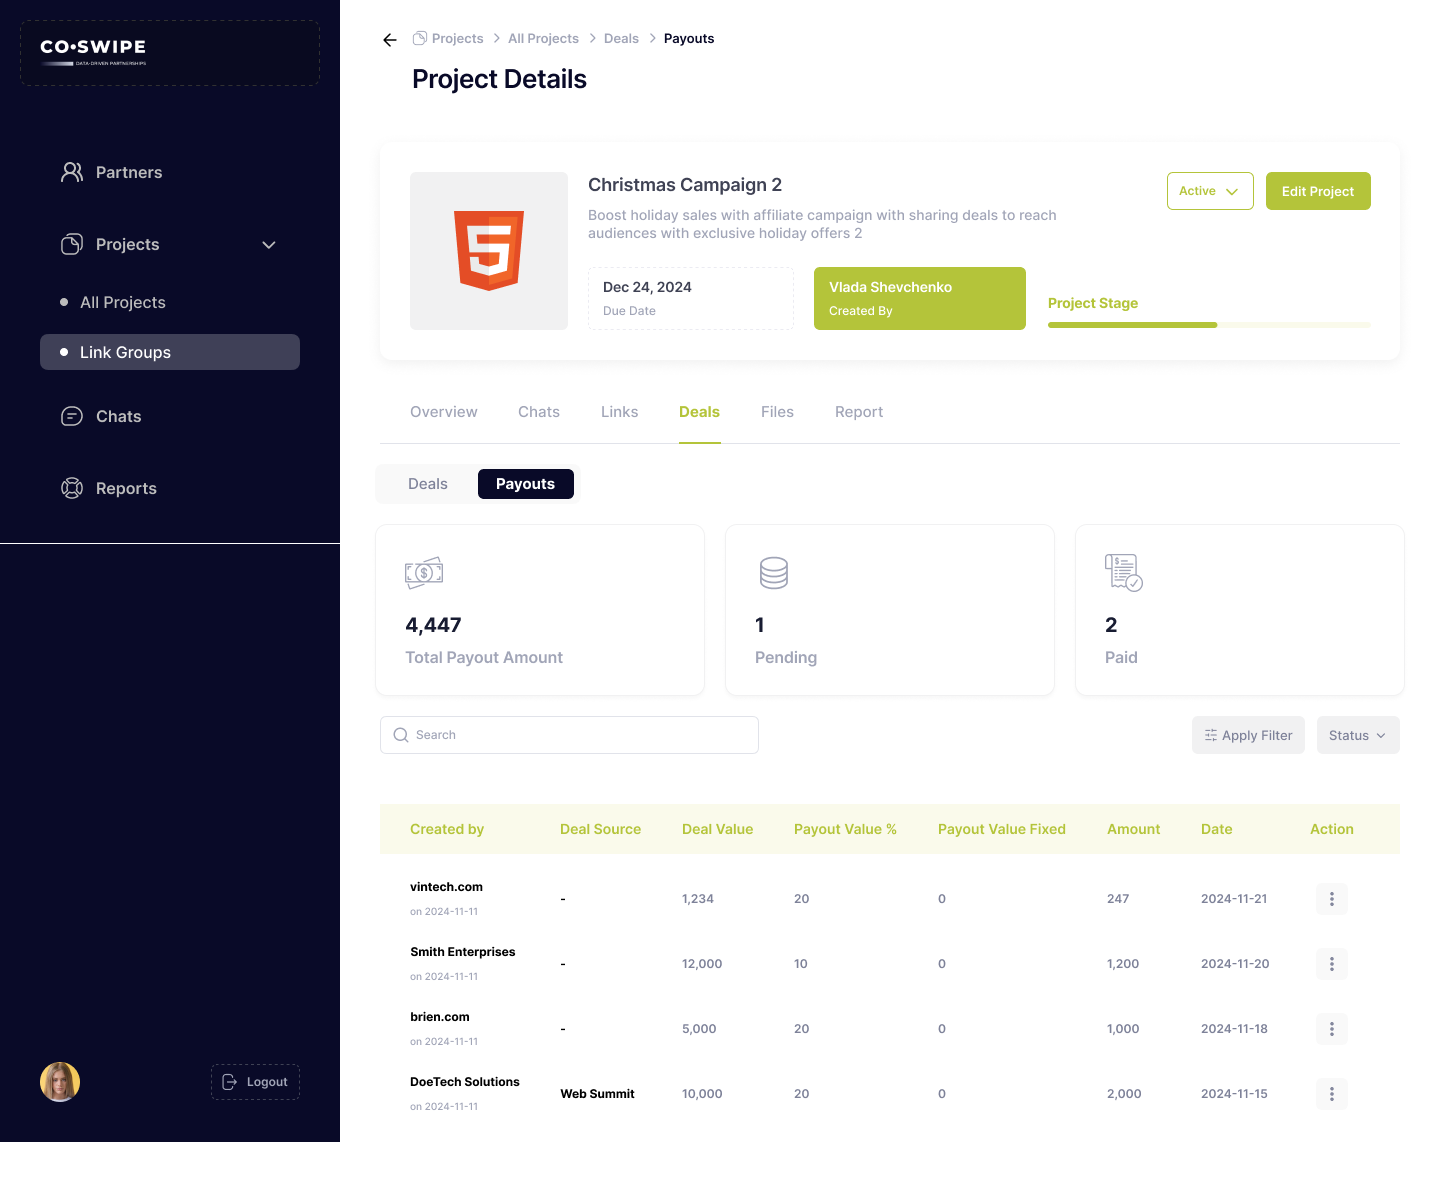
Task: Open action menu for Smith Enterprises row
Action: pyautogui.click(x=1331, y=964)
